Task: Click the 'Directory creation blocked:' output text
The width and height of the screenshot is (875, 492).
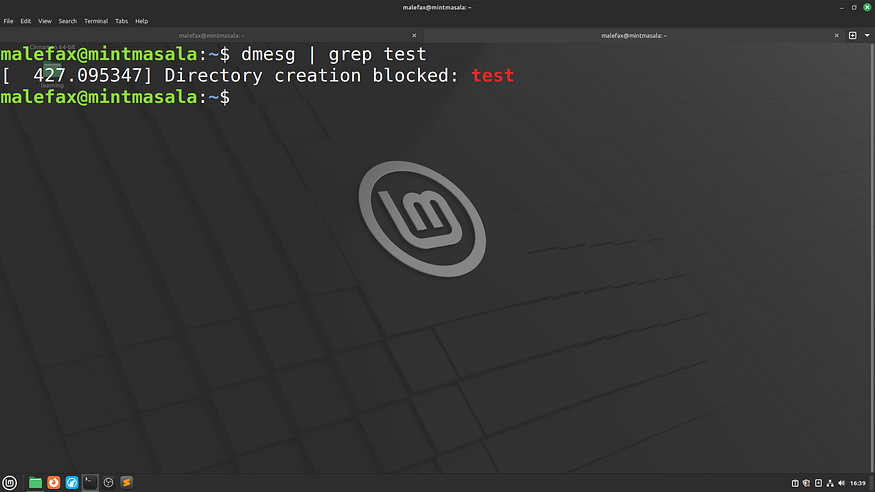Action: [311, 75]
